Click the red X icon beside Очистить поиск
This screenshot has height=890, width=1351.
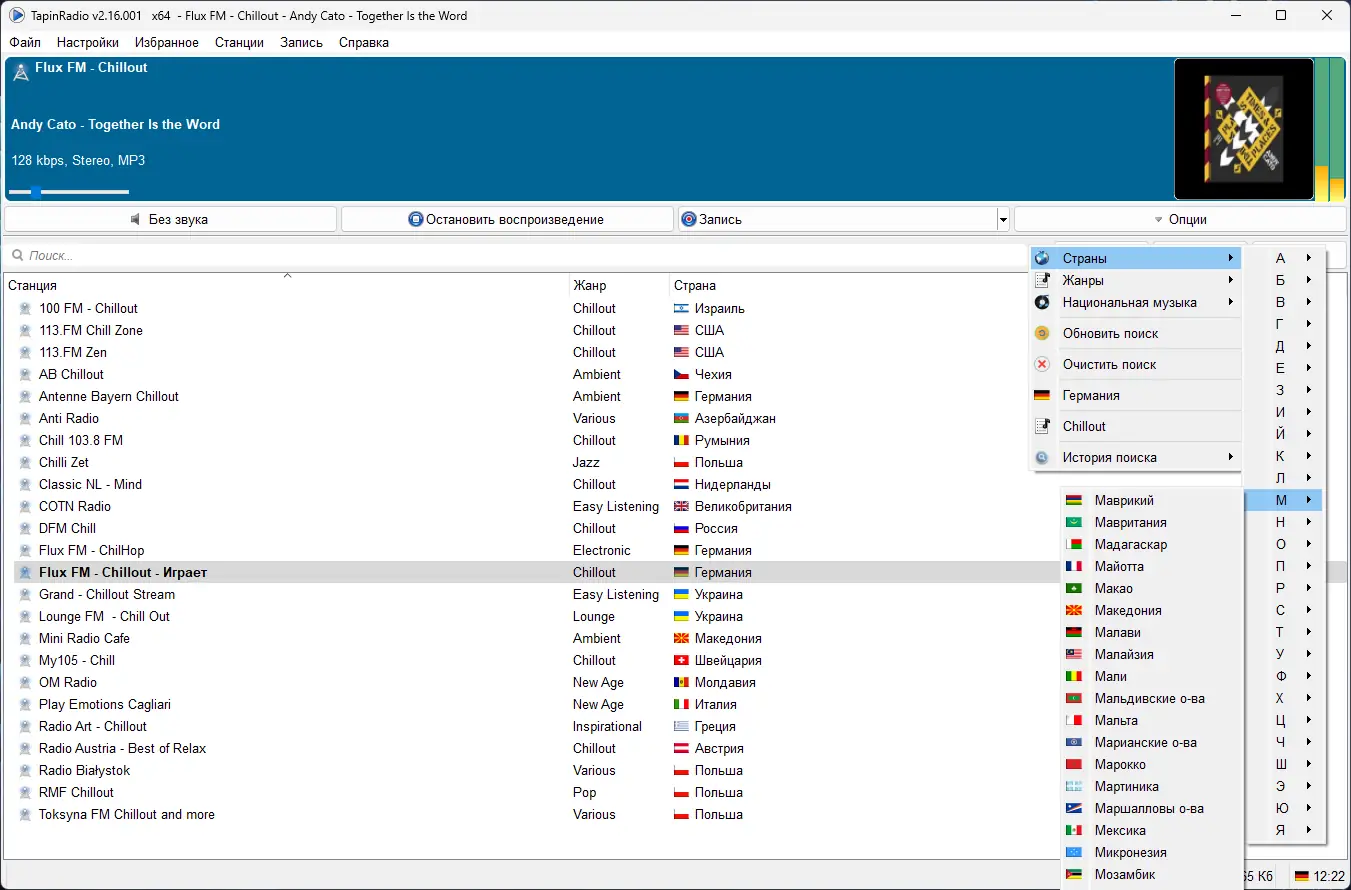pos(1042,364)
